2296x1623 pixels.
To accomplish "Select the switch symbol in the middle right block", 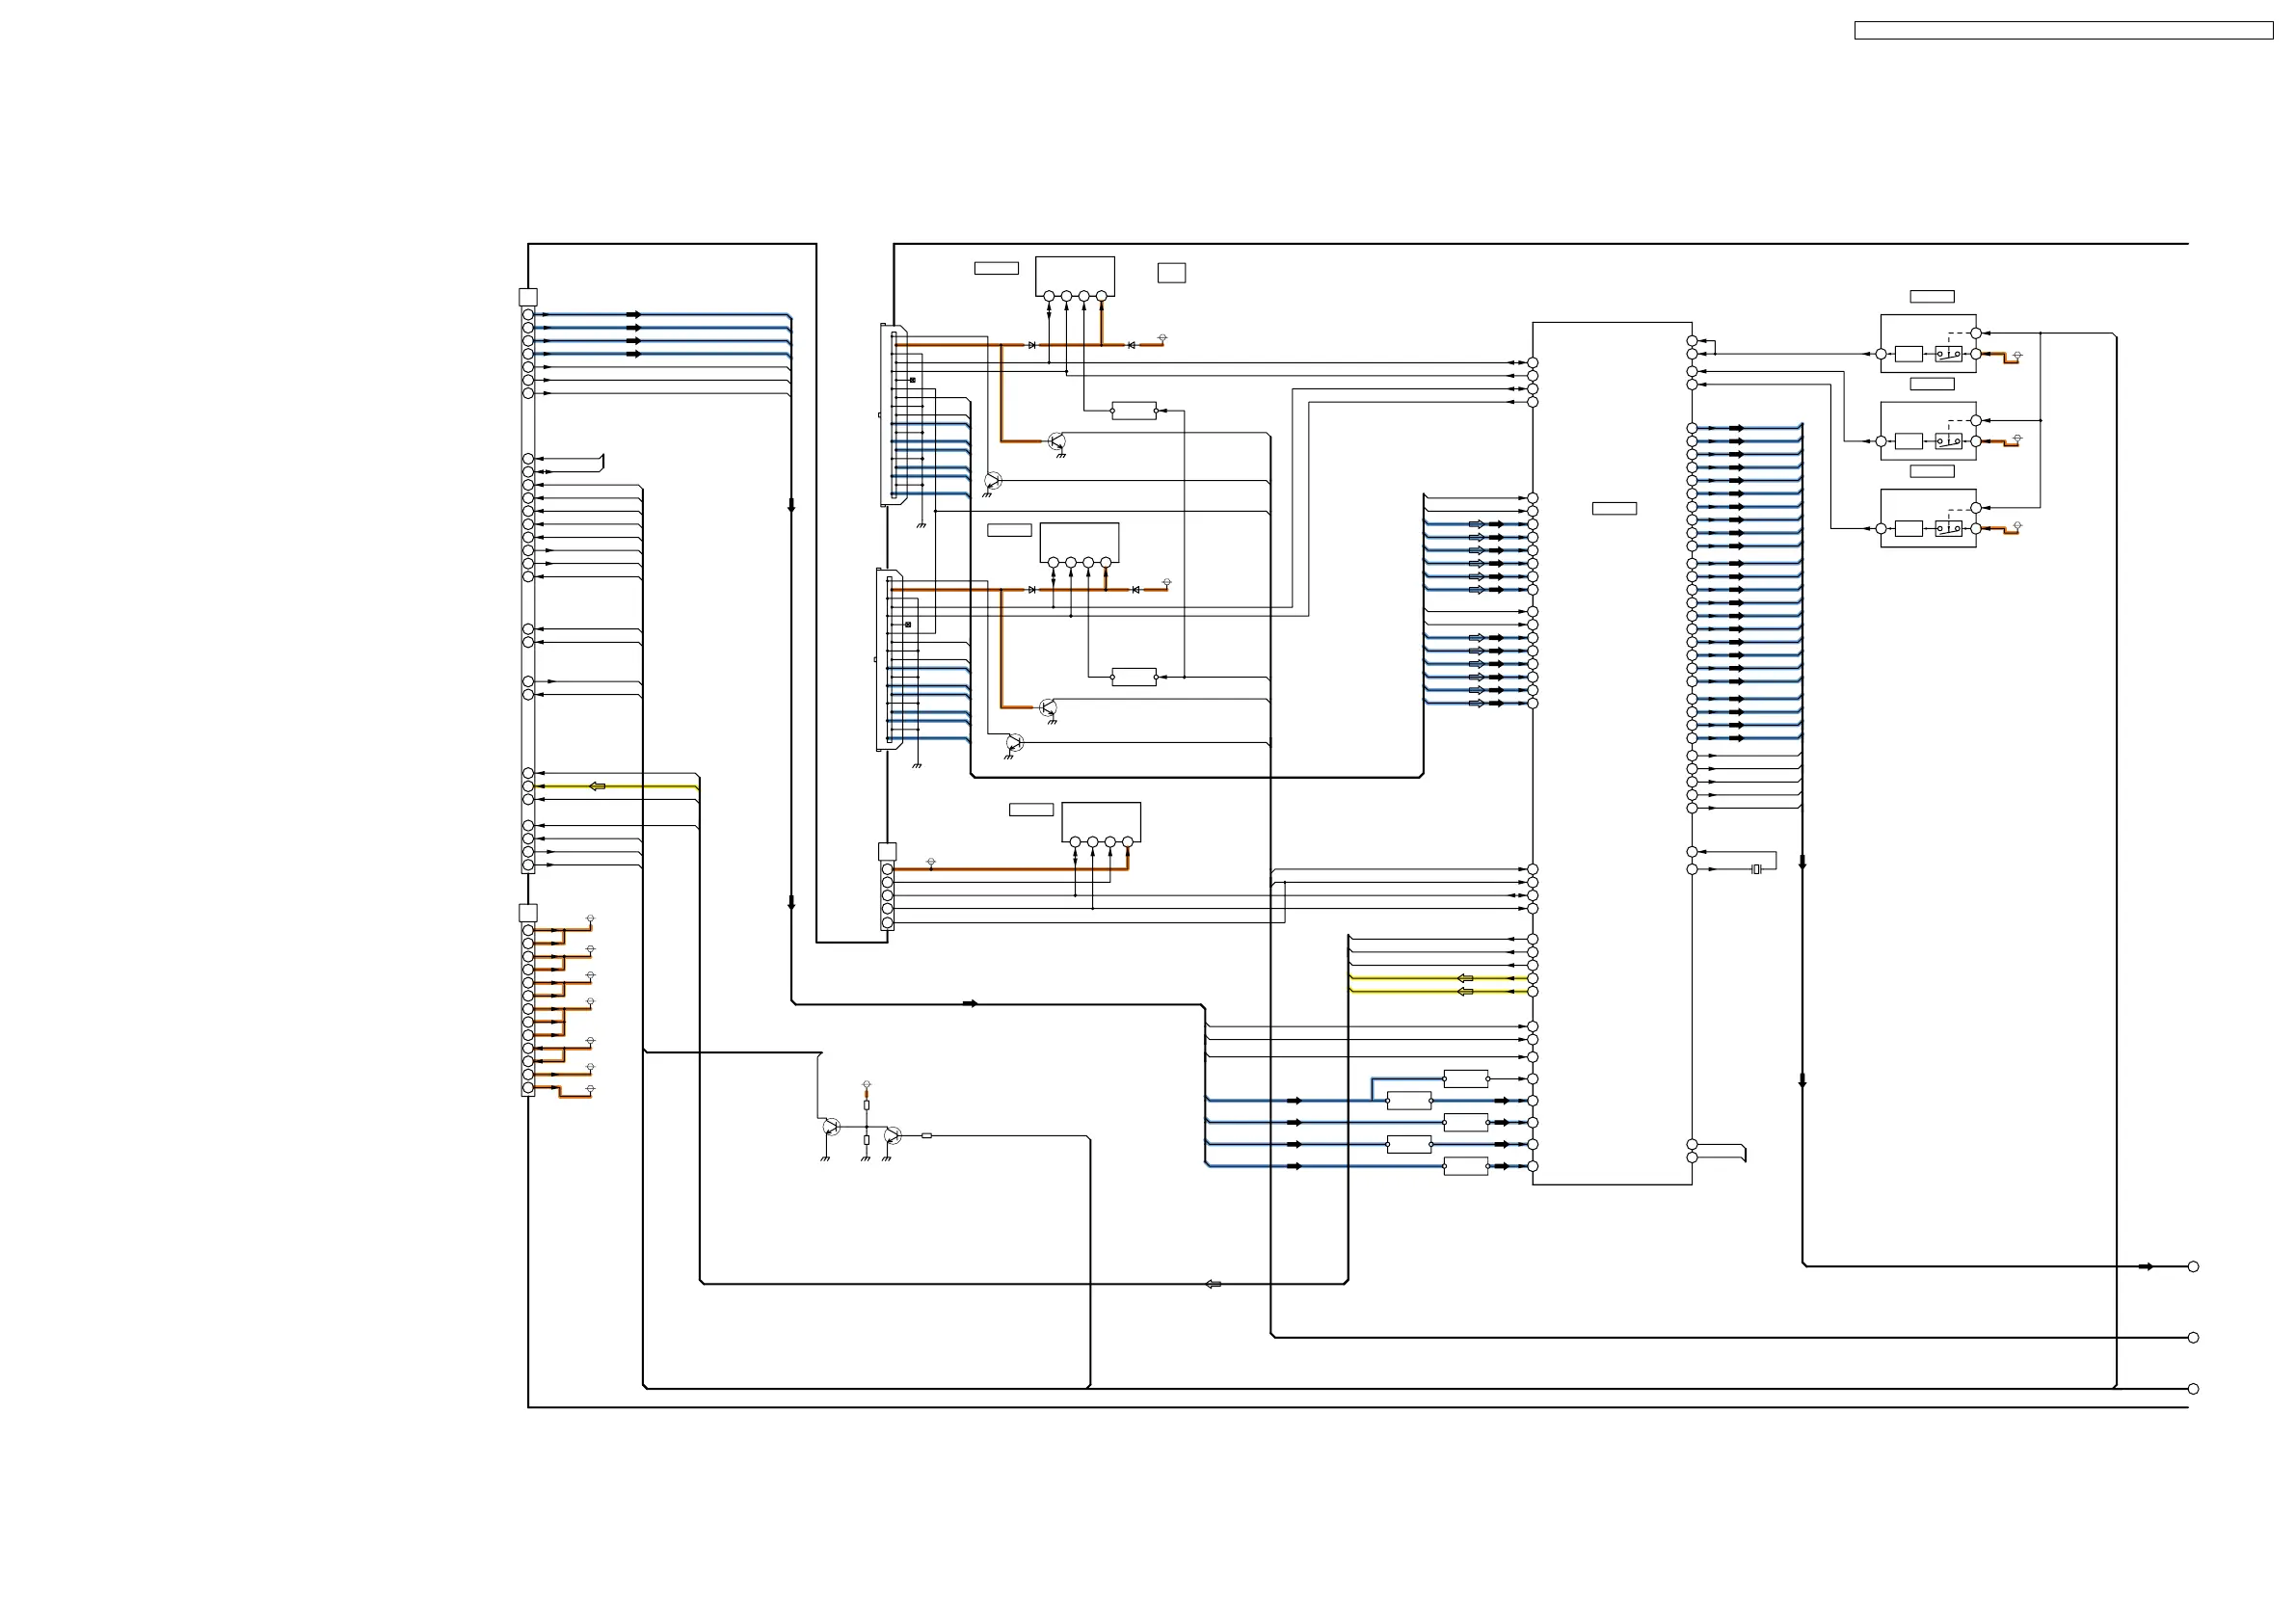I will coord(1948,440).
